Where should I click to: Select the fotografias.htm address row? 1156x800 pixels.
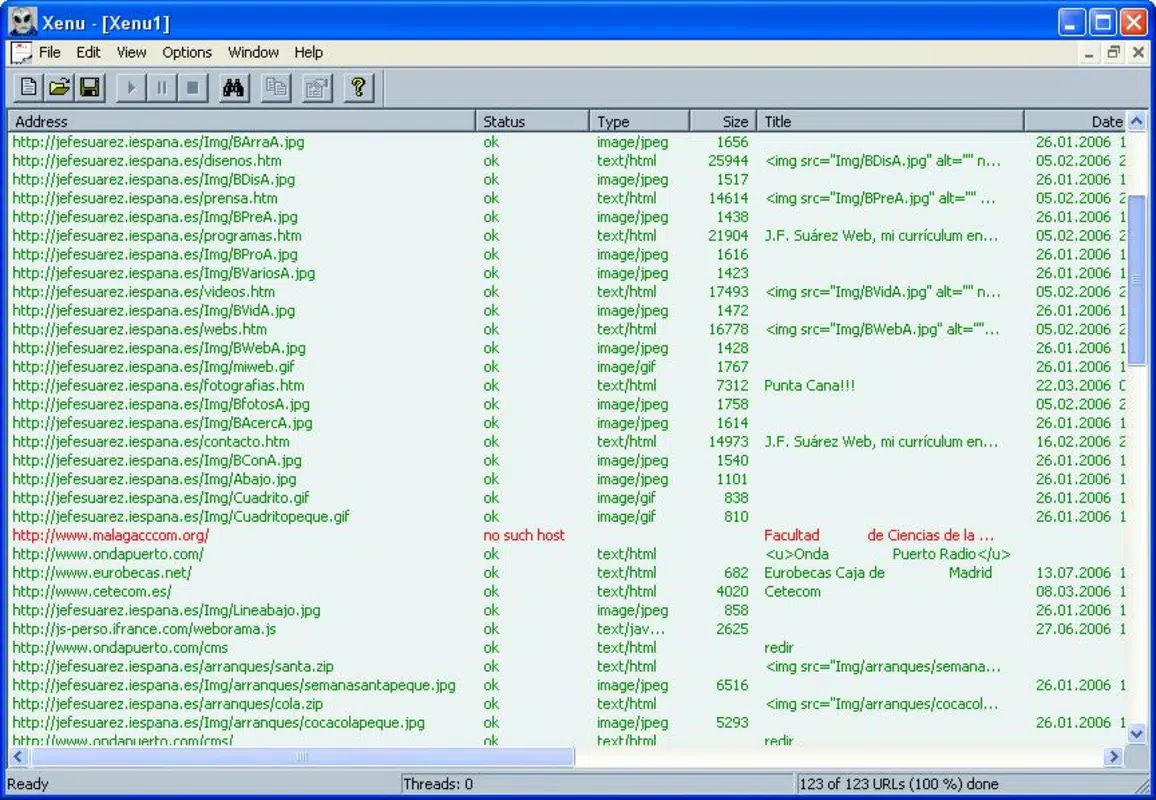(158, 386)
